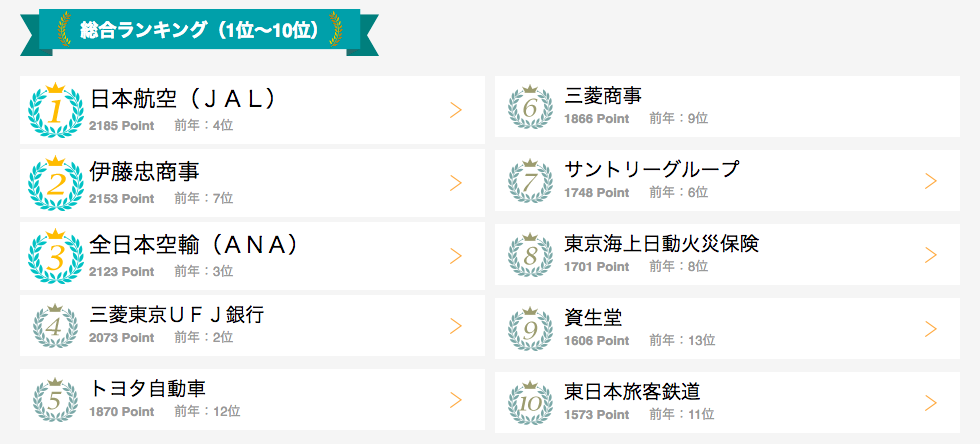Click the number 6 laurel badge
980x444 pixels.
coord(531,107)
